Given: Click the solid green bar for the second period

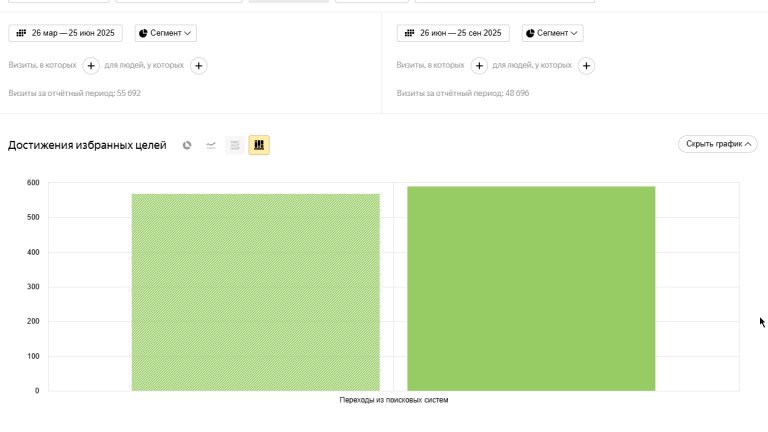Looking at the screenshot, I should click(x=531, y=288).
